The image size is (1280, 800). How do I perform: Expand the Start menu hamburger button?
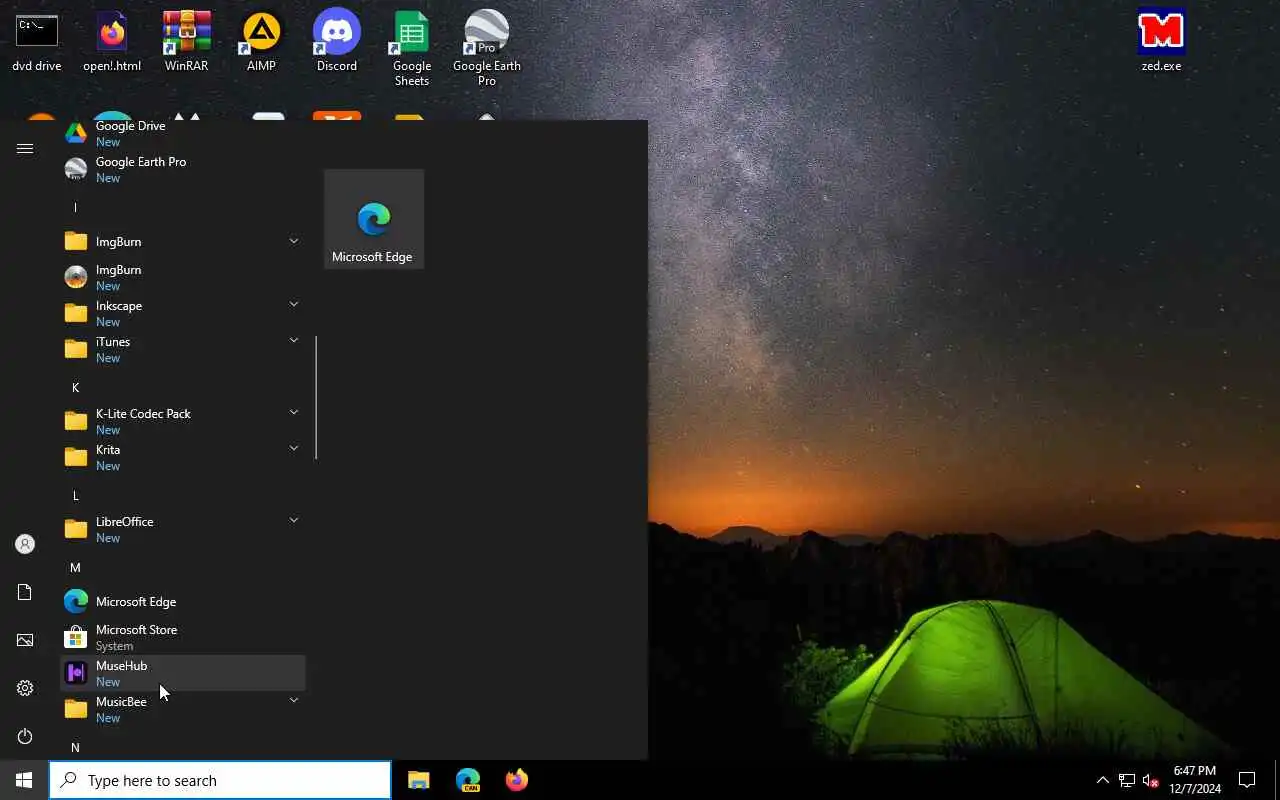click(x=25, y=148)
